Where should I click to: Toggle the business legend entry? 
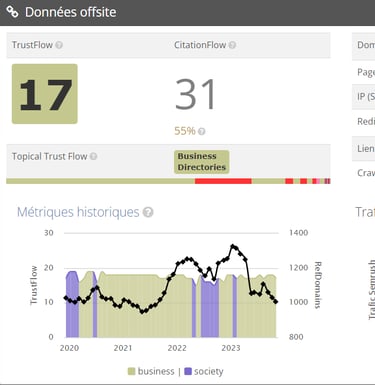[x=151, y=371]
